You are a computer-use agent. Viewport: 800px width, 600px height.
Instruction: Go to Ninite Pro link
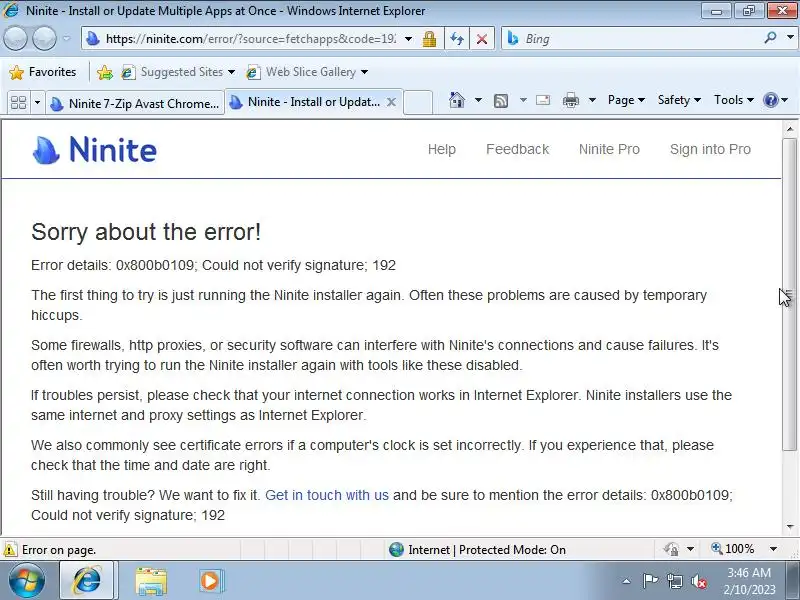[x=609, y=149]
